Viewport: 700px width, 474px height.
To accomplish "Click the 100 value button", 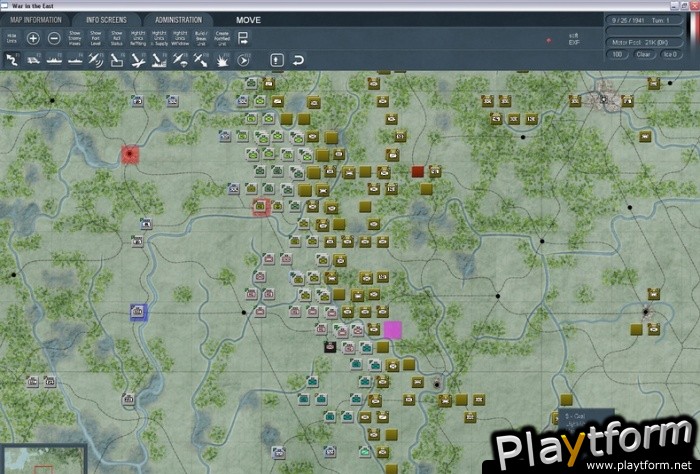I will [617, 54].
